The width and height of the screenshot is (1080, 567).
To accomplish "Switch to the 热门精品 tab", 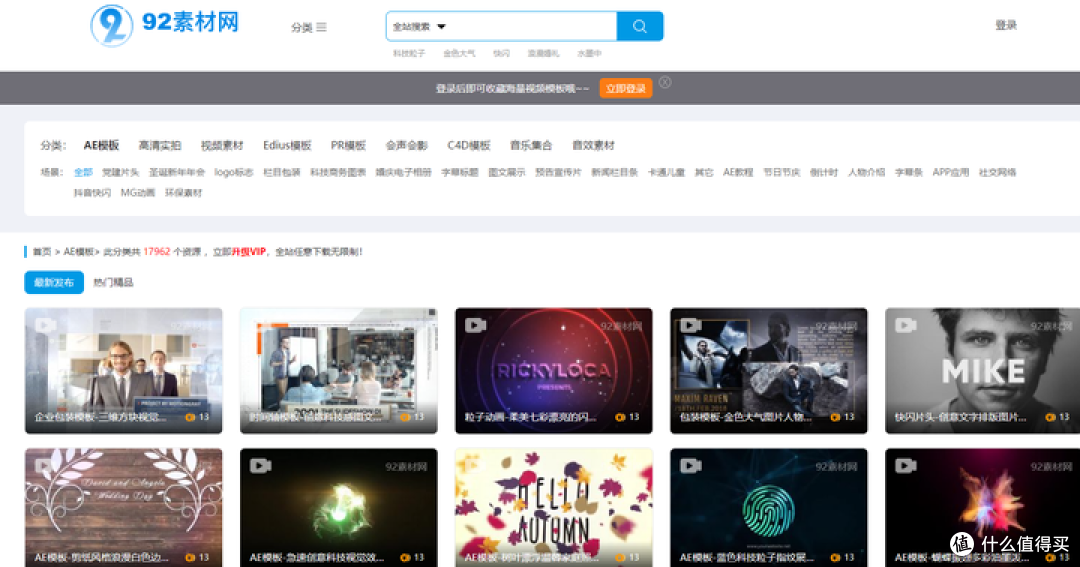I will point(113,282).
